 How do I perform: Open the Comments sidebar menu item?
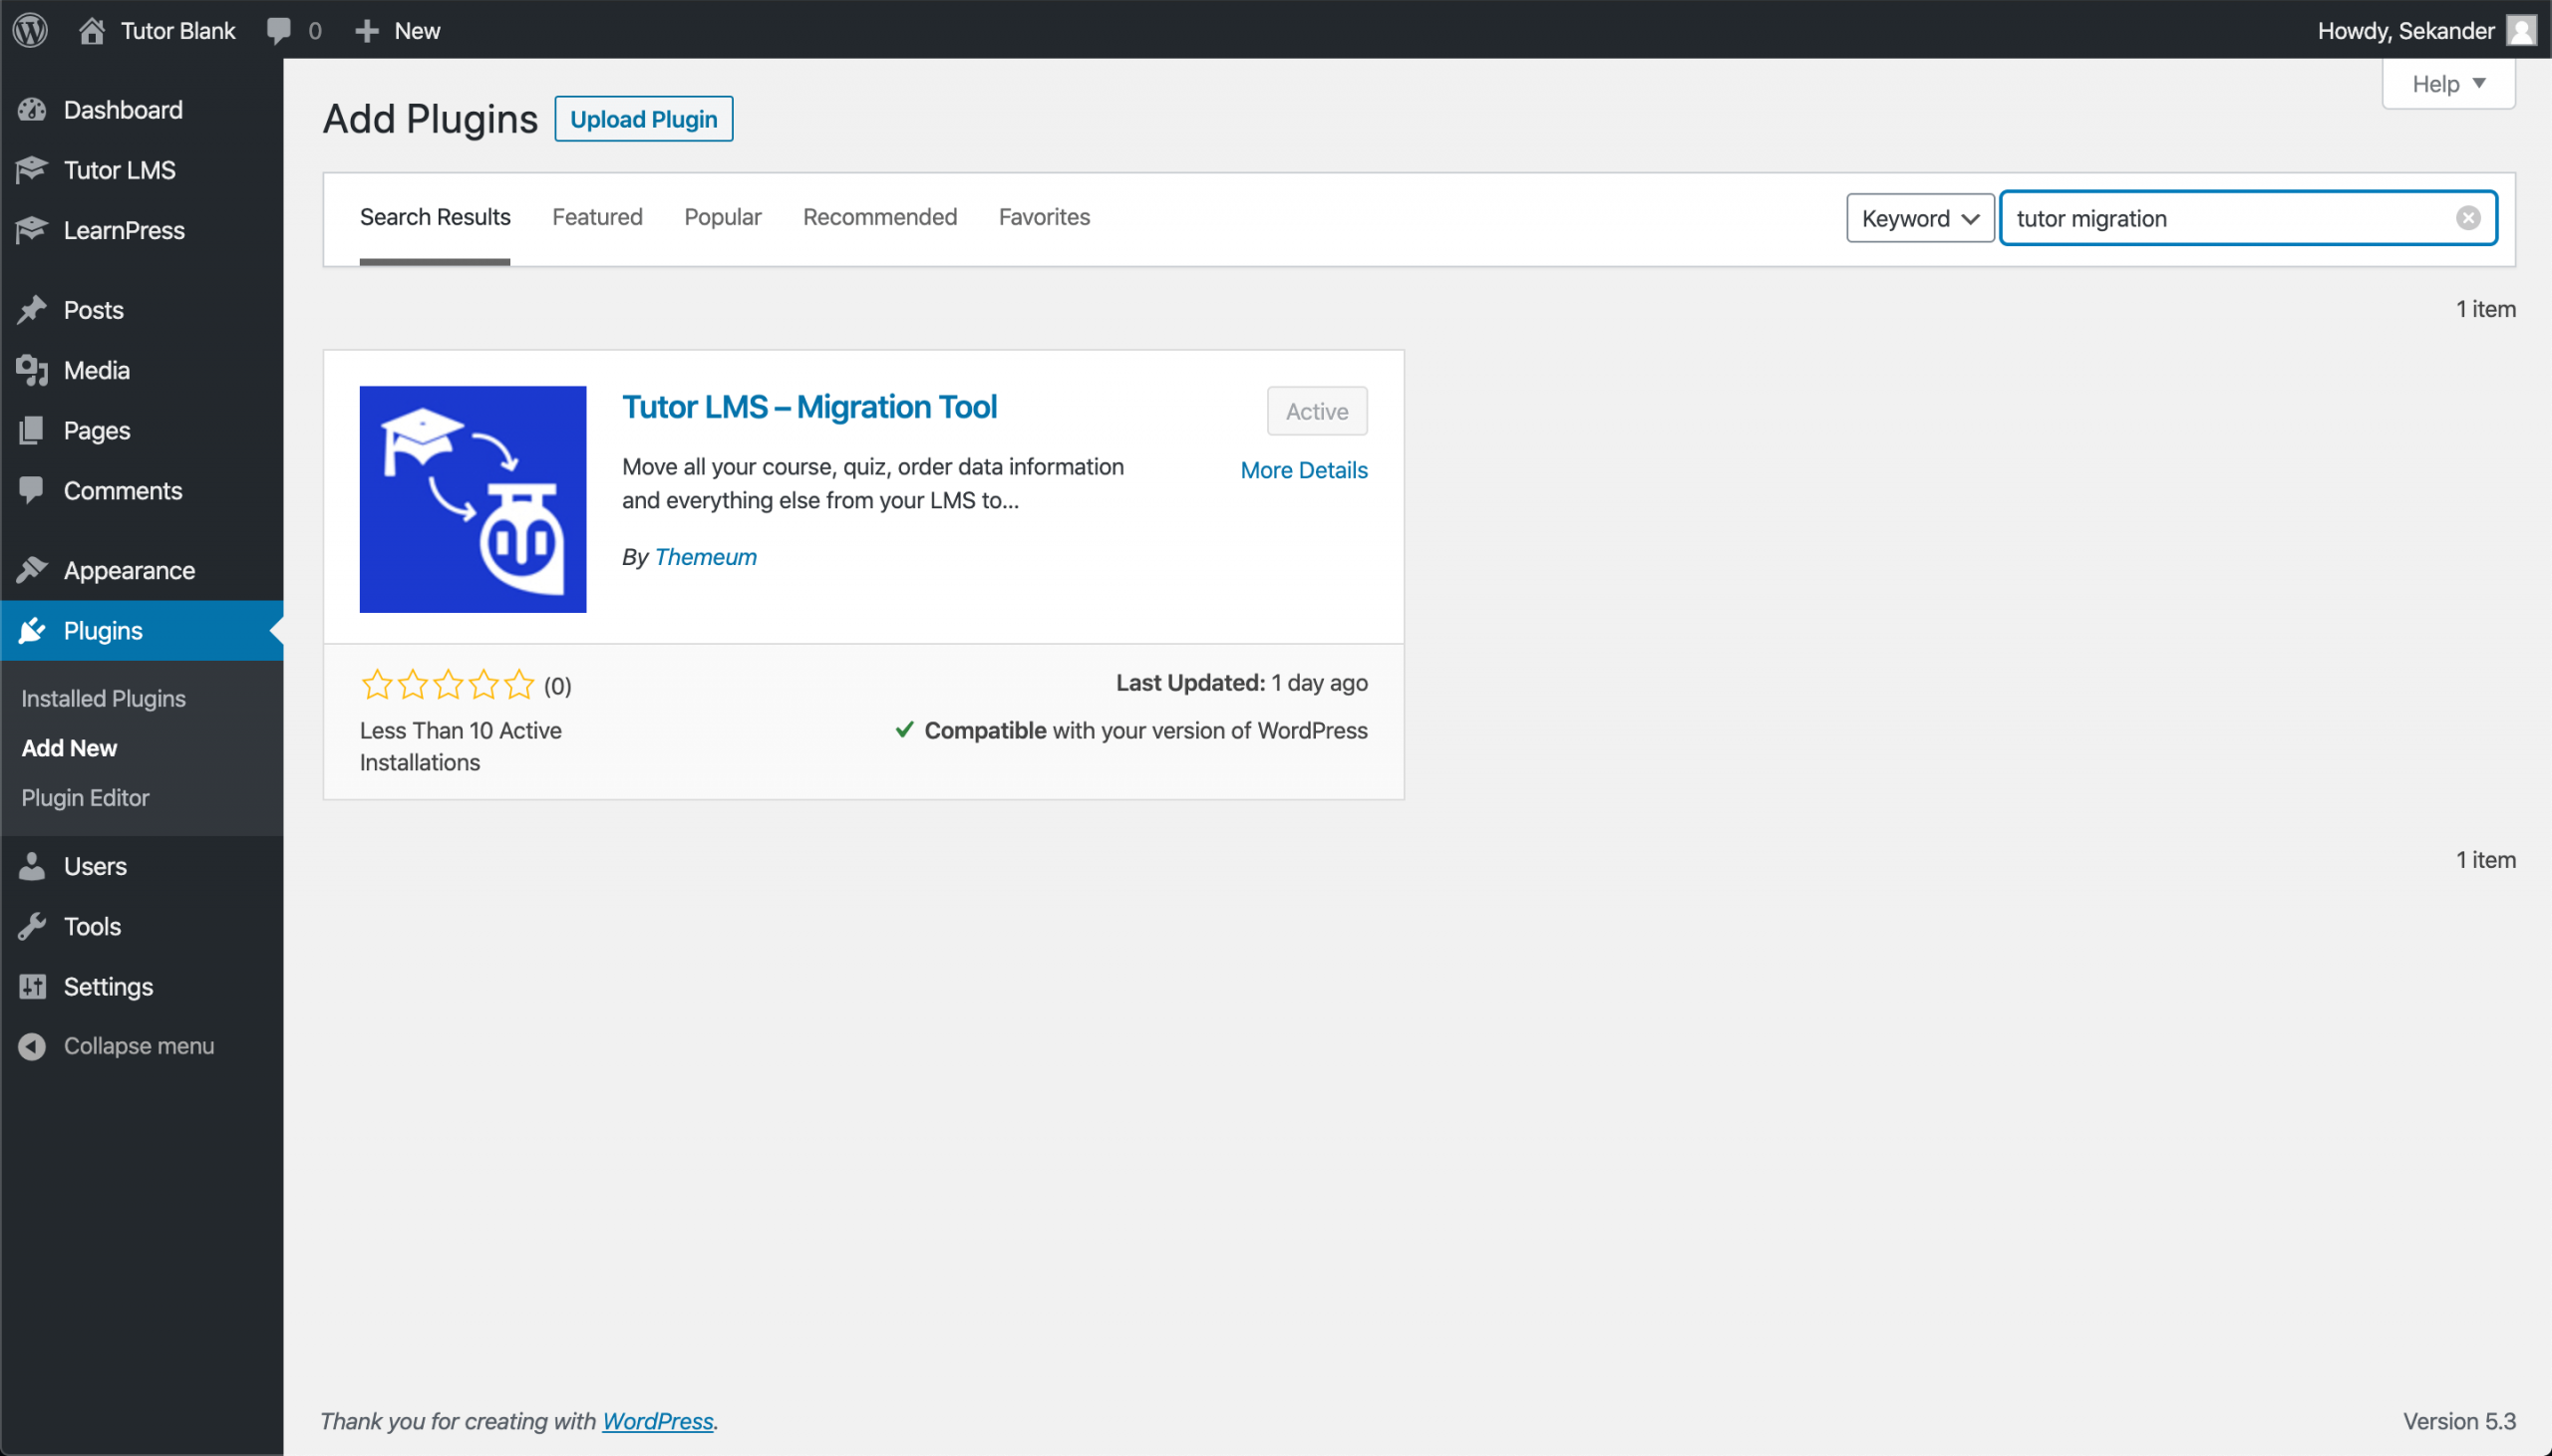coord(123,490)
